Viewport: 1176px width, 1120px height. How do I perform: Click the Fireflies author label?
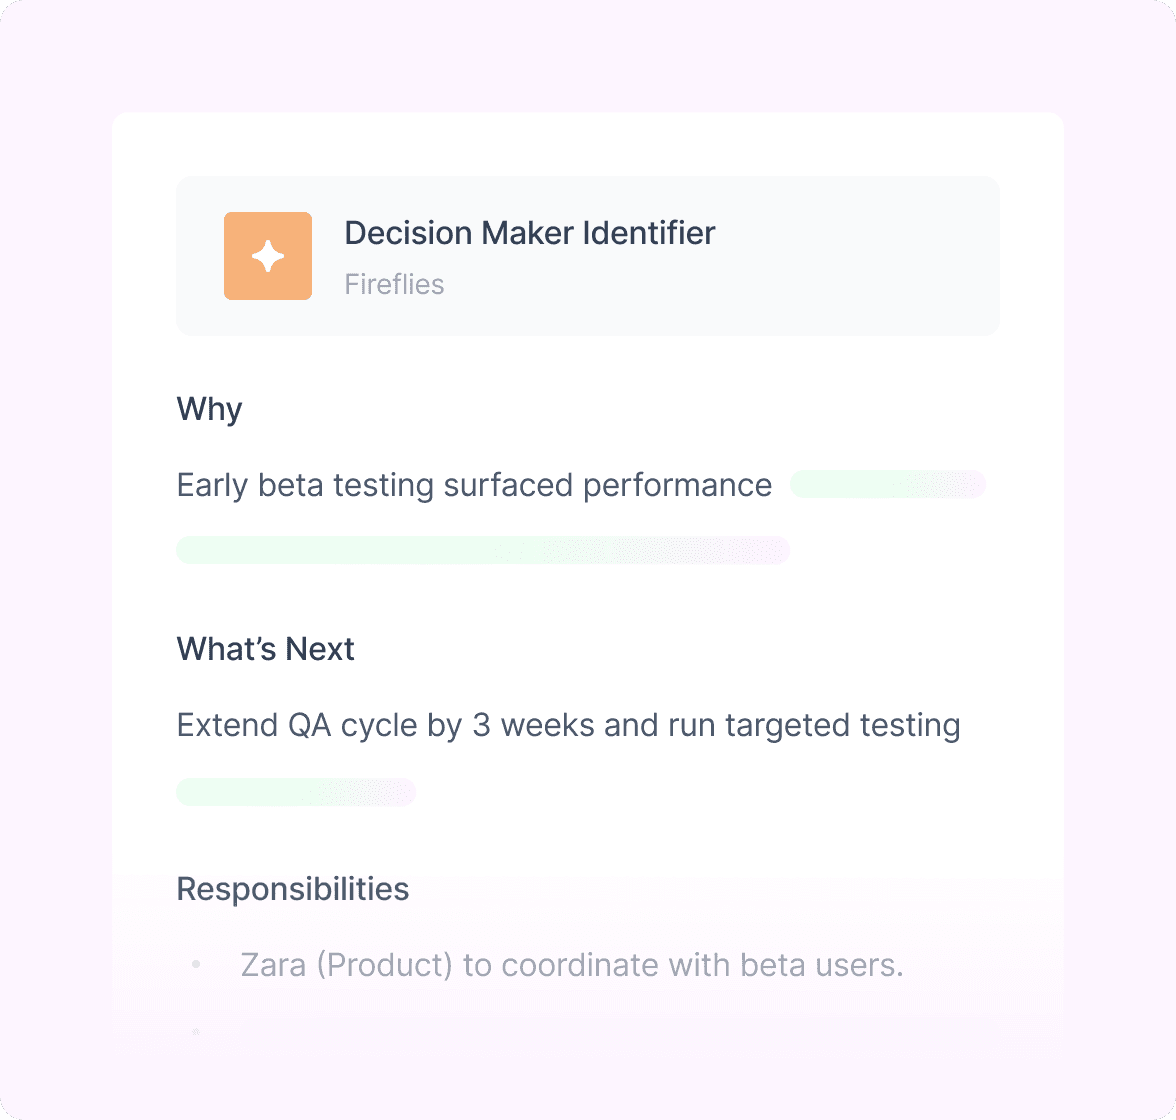point(394,284)
